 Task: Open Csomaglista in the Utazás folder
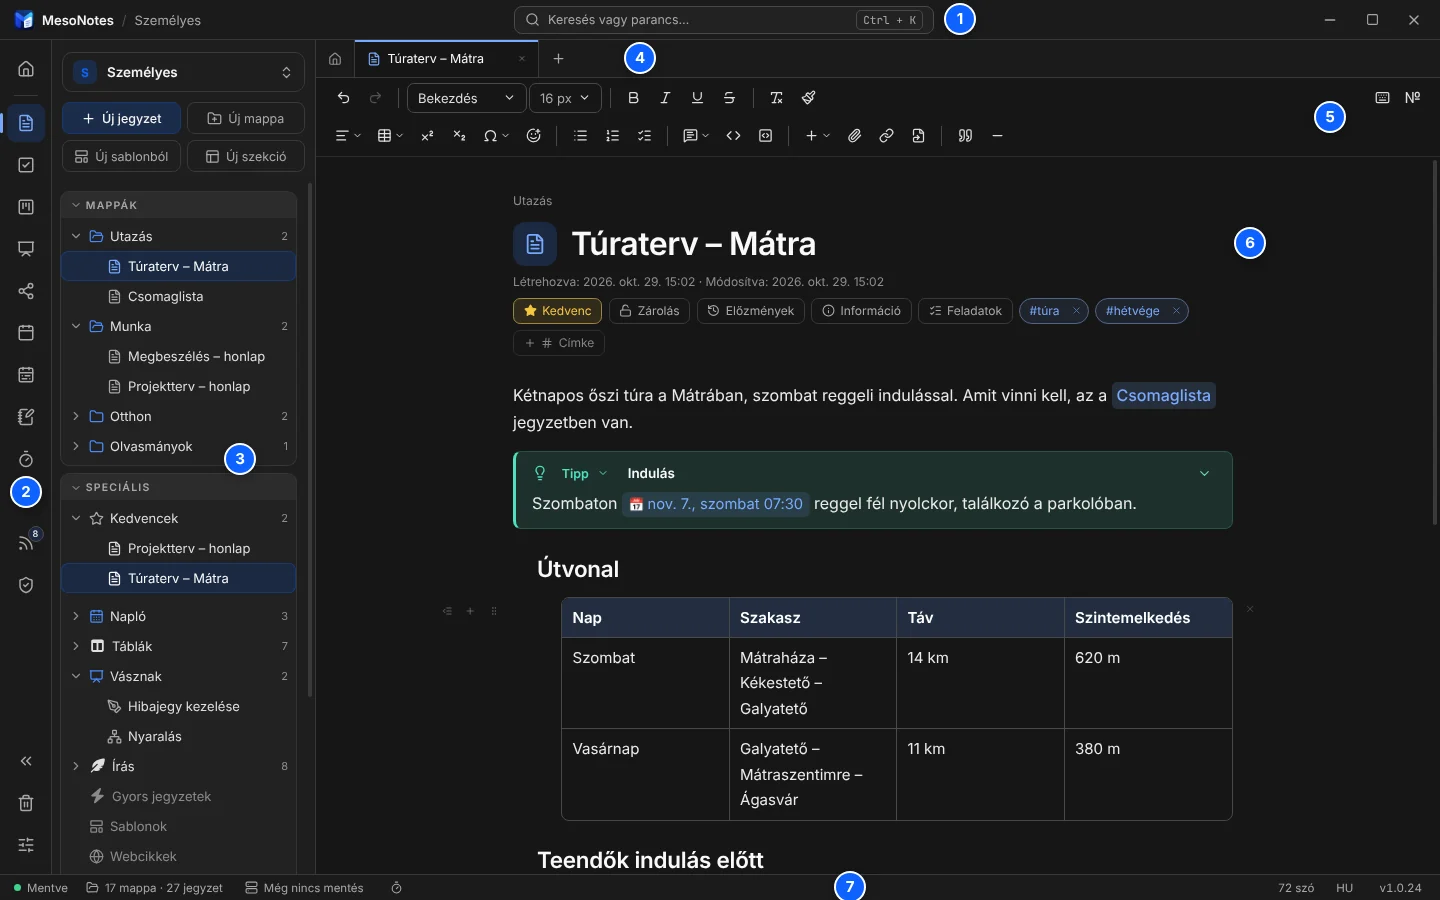coord(179,296)
